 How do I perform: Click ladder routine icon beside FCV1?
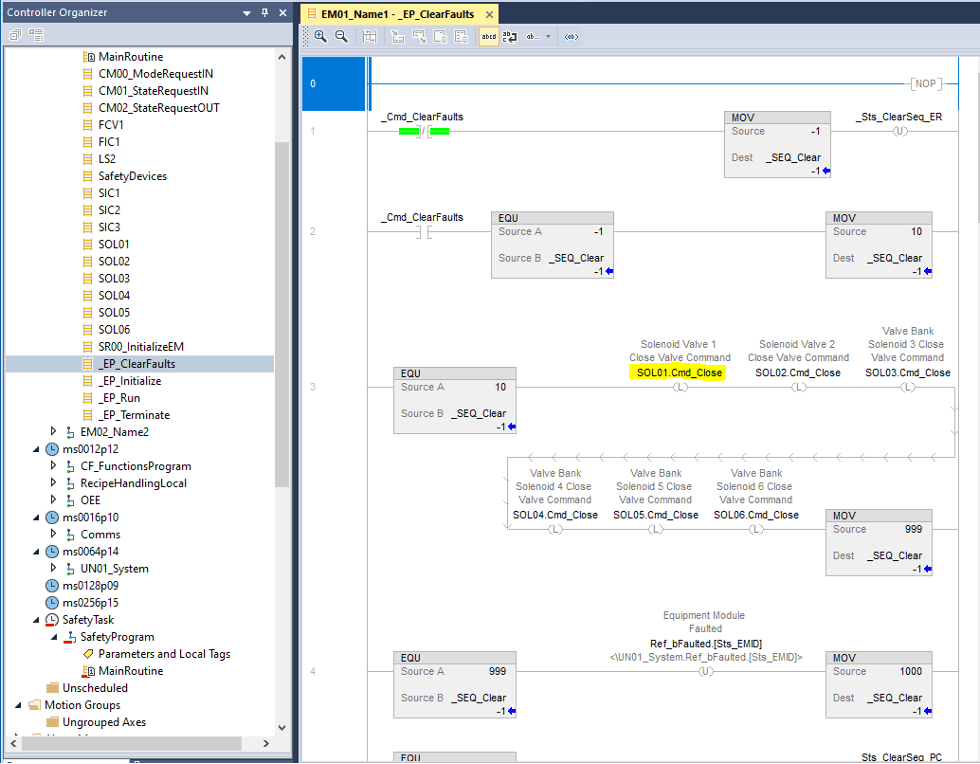(x=88, y=125)
